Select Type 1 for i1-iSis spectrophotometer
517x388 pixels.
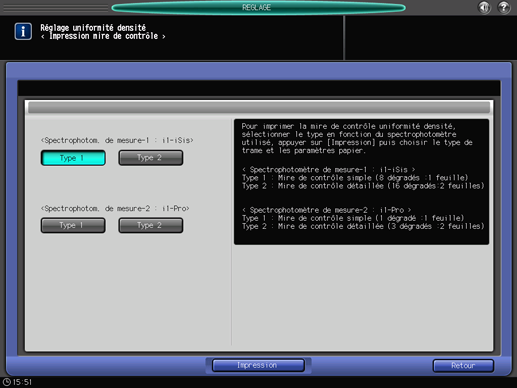coord(73,158)
